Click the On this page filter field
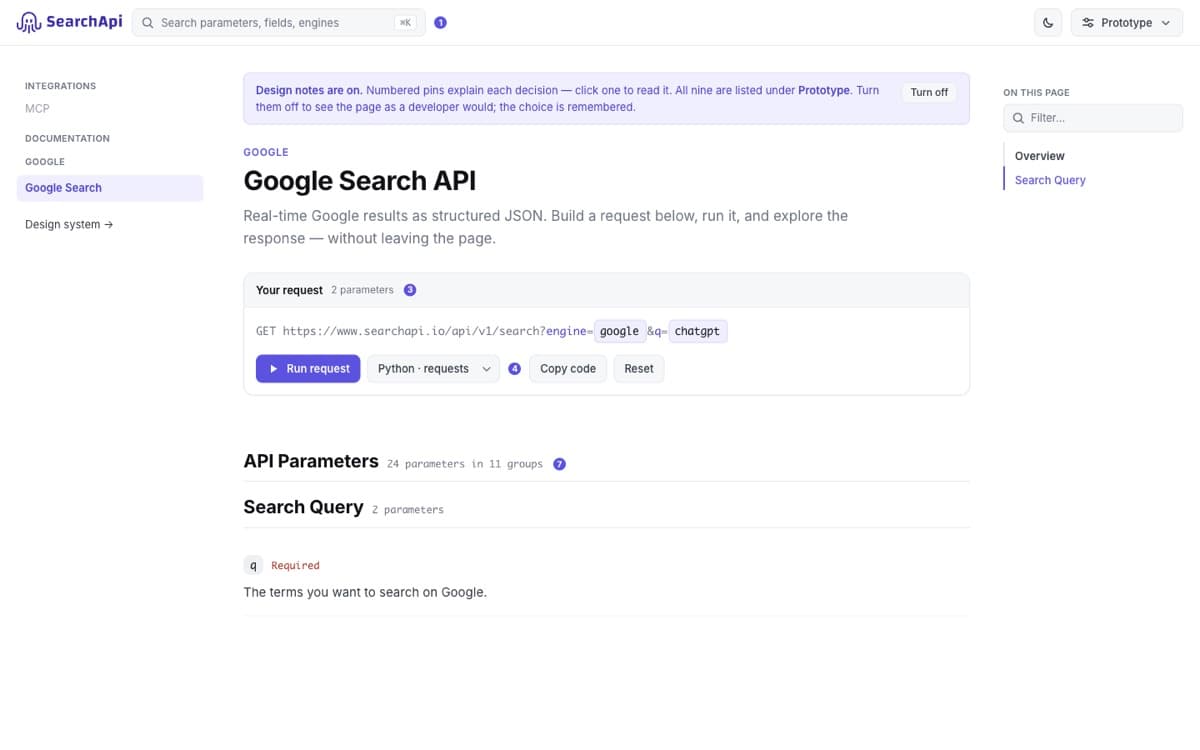This screenshot has width=1200, height=750. click(x=1093, y=118)
